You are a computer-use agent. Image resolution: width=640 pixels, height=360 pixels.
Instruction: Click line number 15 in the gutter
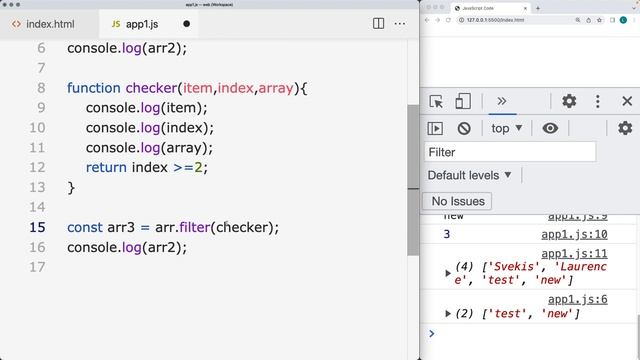click(37, 227)
